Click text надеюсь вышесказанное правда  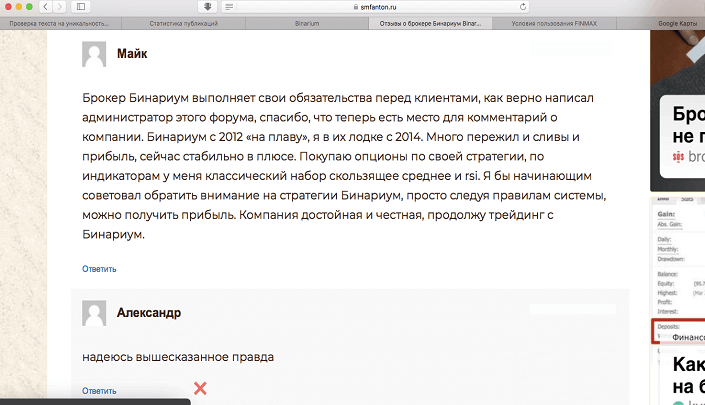tap(178, 357)
